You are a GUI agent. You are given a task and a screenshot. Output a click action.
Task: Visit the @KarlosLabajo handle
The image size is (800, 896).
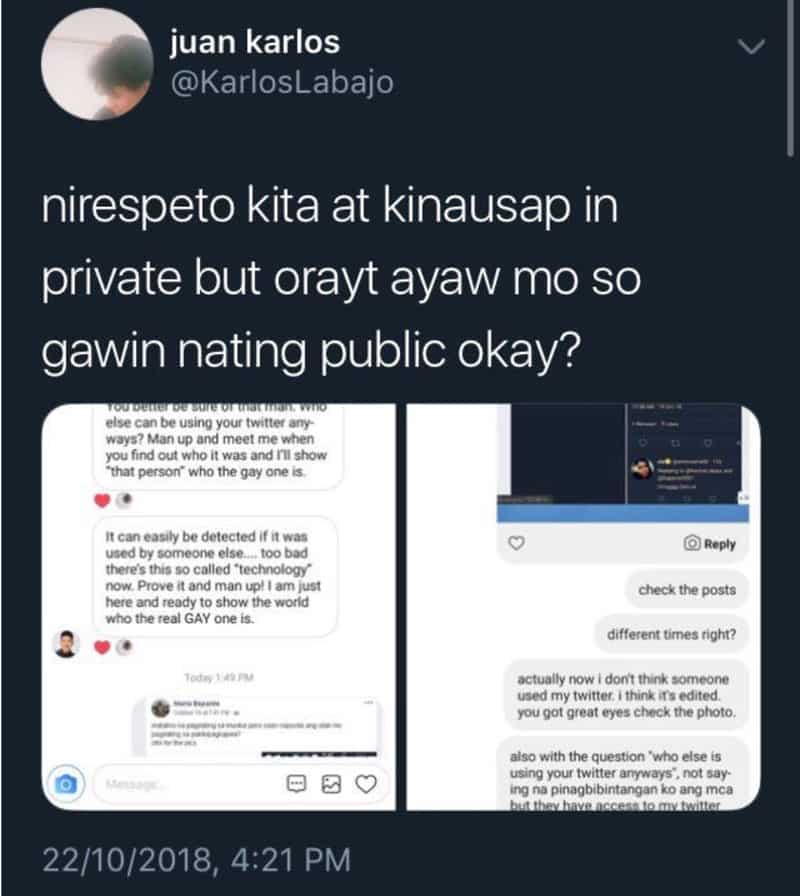pyautogui.click(x=282, y=82)
